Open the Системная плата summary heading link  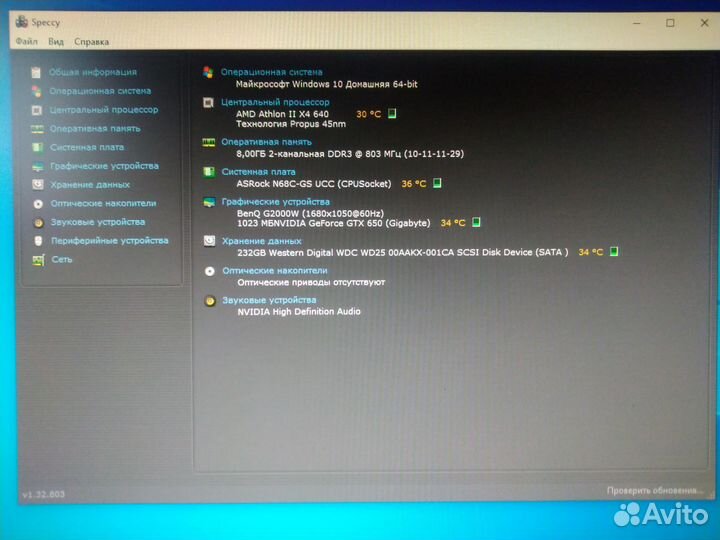pos(259,172)
